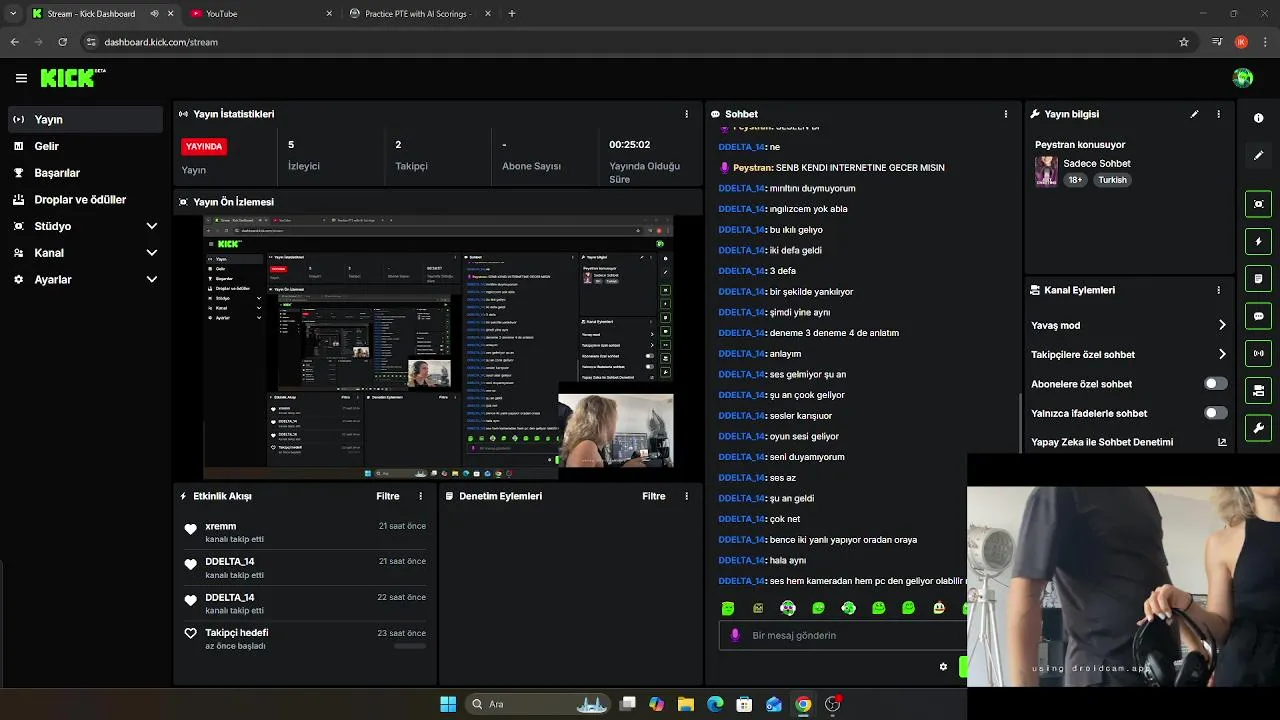Open Yapay Zeka ile Sohbet Denetimi external link
Image resolution: width=1280 pixels, height=720 pixels.
[1222, 442]
